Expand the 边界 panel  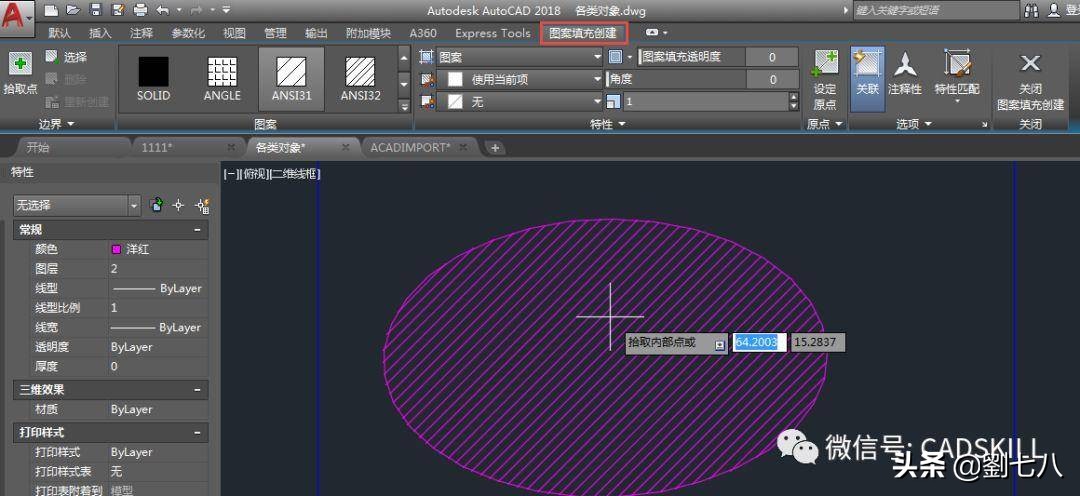(x=57, y=124)
